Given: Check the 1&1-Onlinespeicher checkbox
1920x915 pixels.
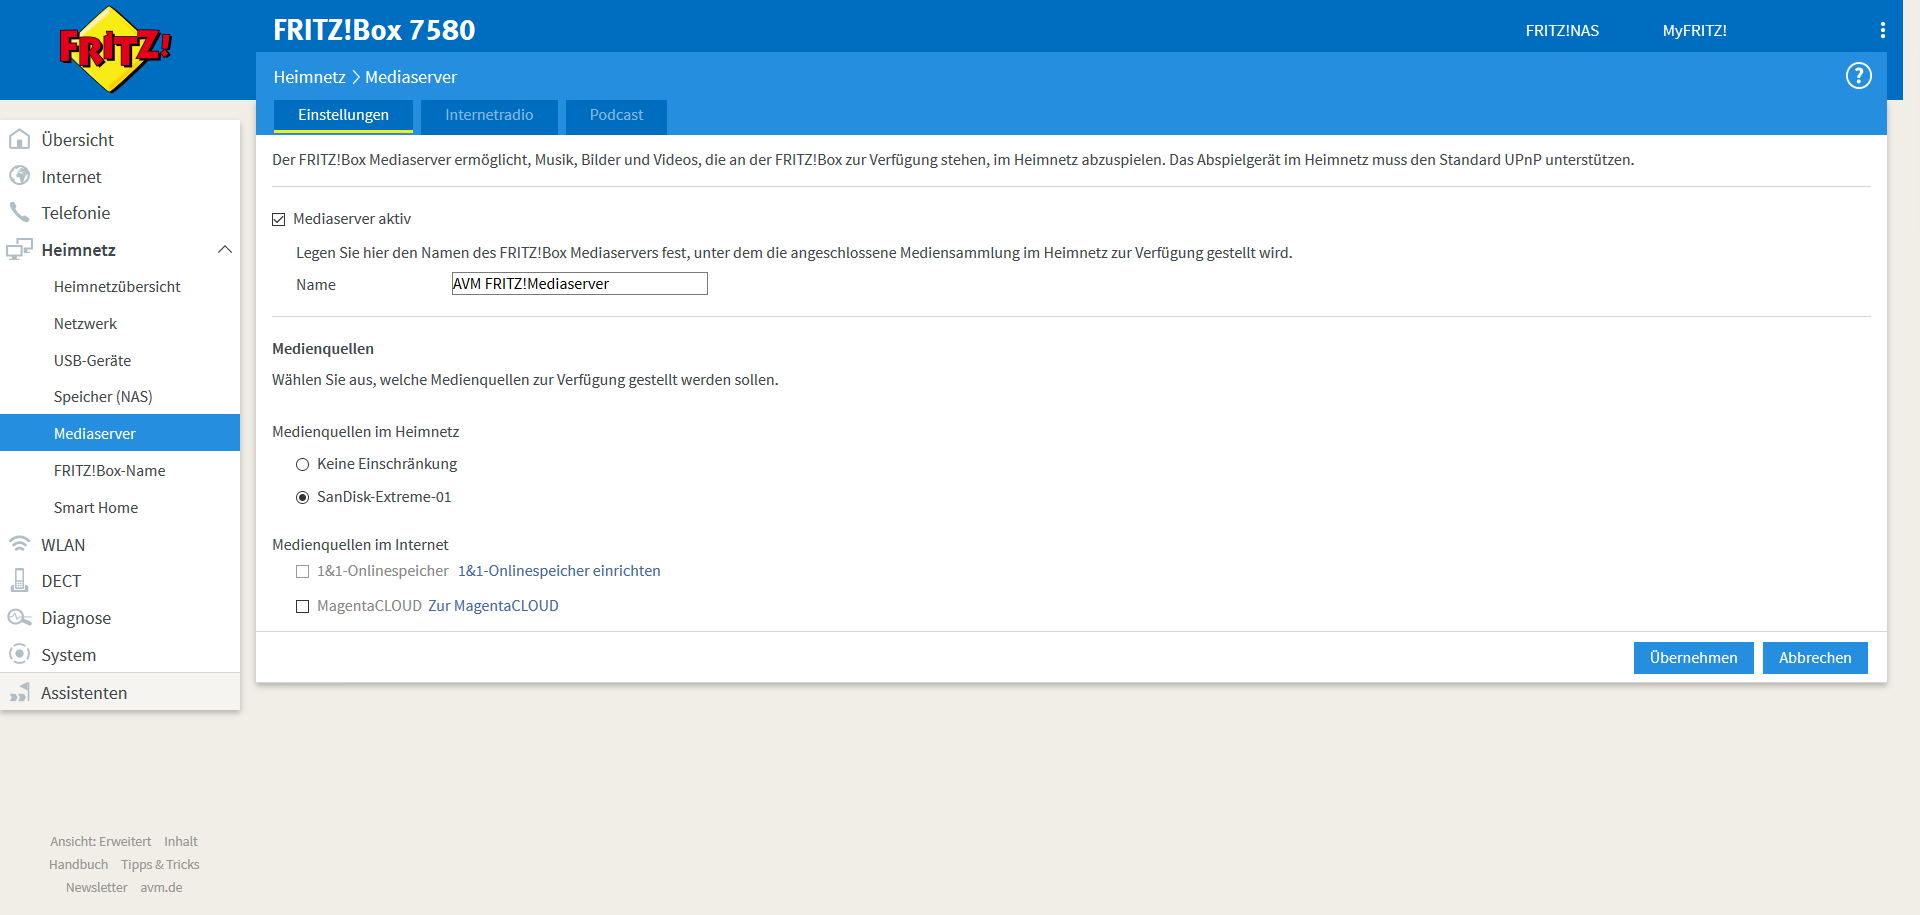Looking at the screenshot, I should (302, 571).
